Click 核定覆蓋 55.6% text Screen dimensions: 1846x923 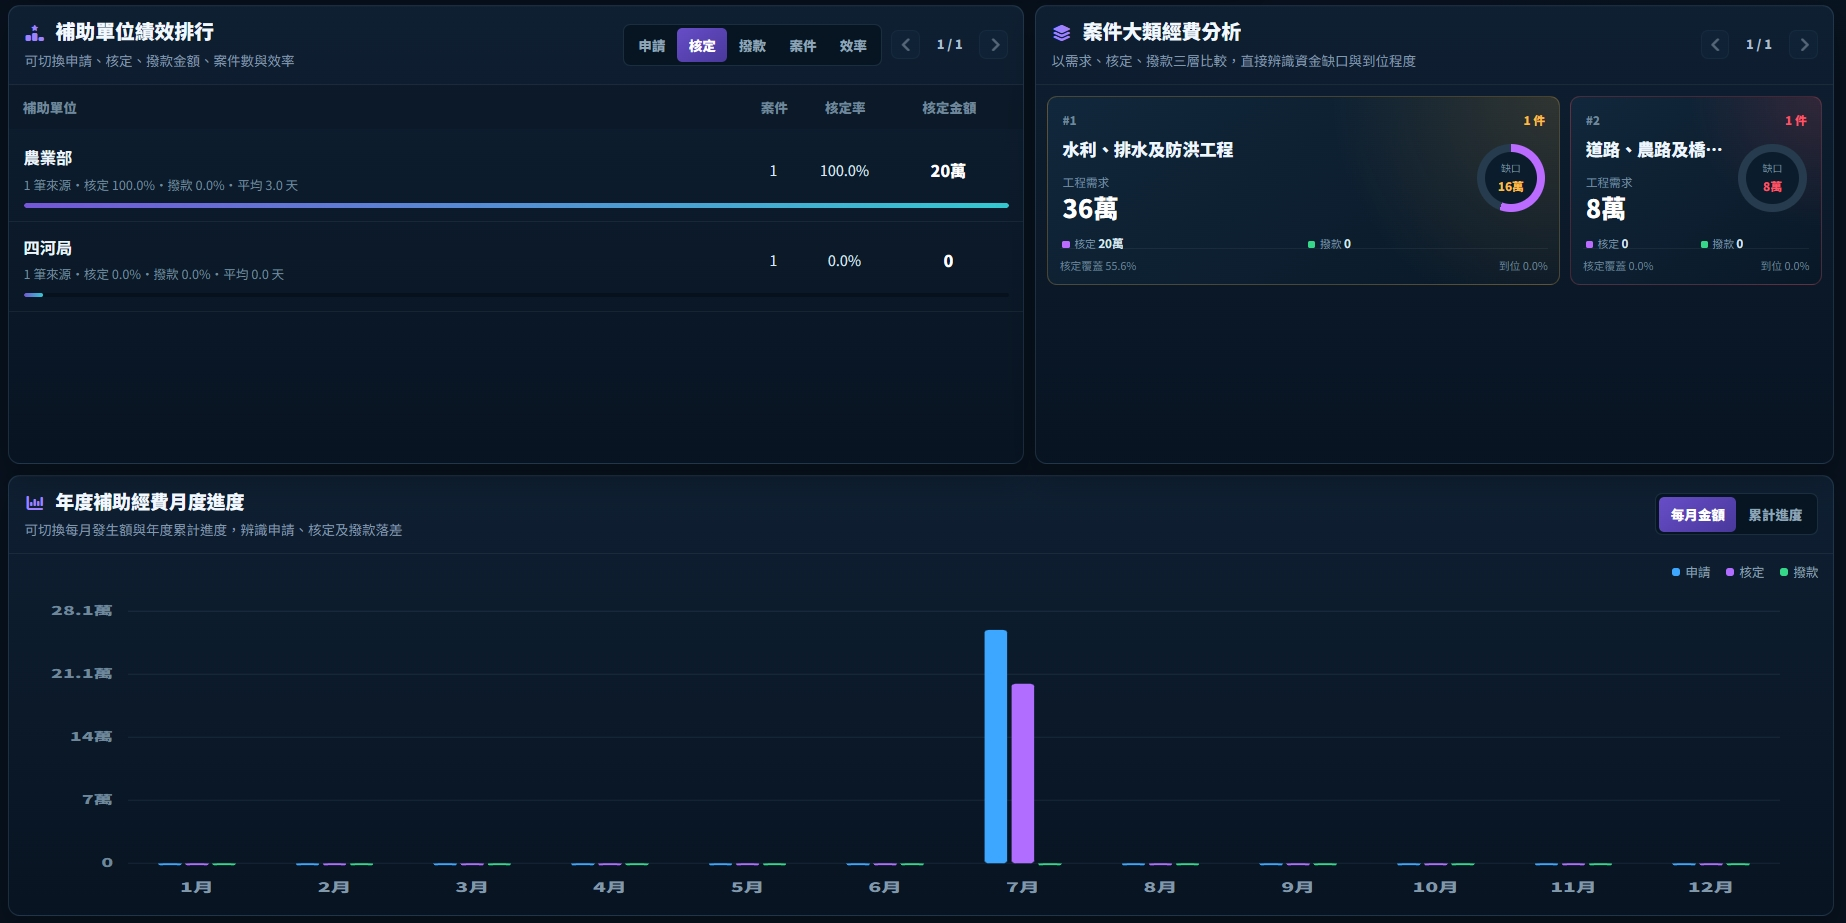[1098, 267]
